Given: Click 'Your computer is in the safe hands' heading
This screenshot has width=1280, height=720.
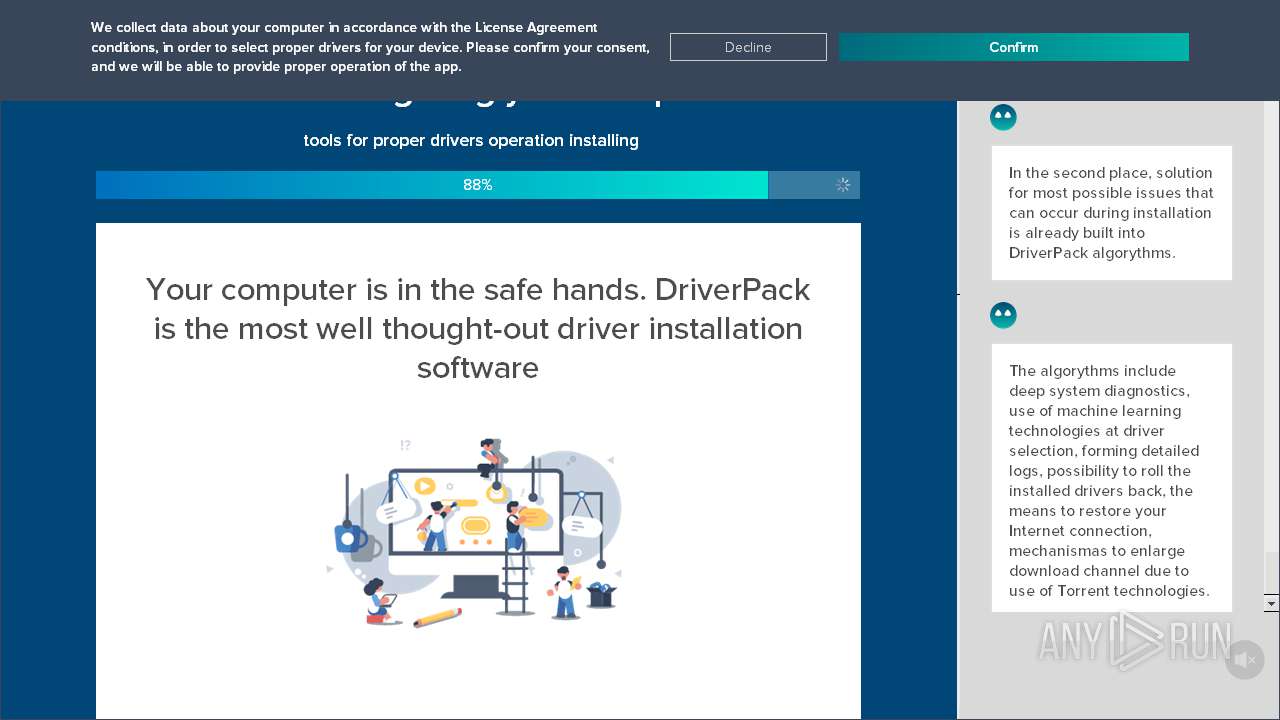Looking at the screenshot, I should coord(478,328).
